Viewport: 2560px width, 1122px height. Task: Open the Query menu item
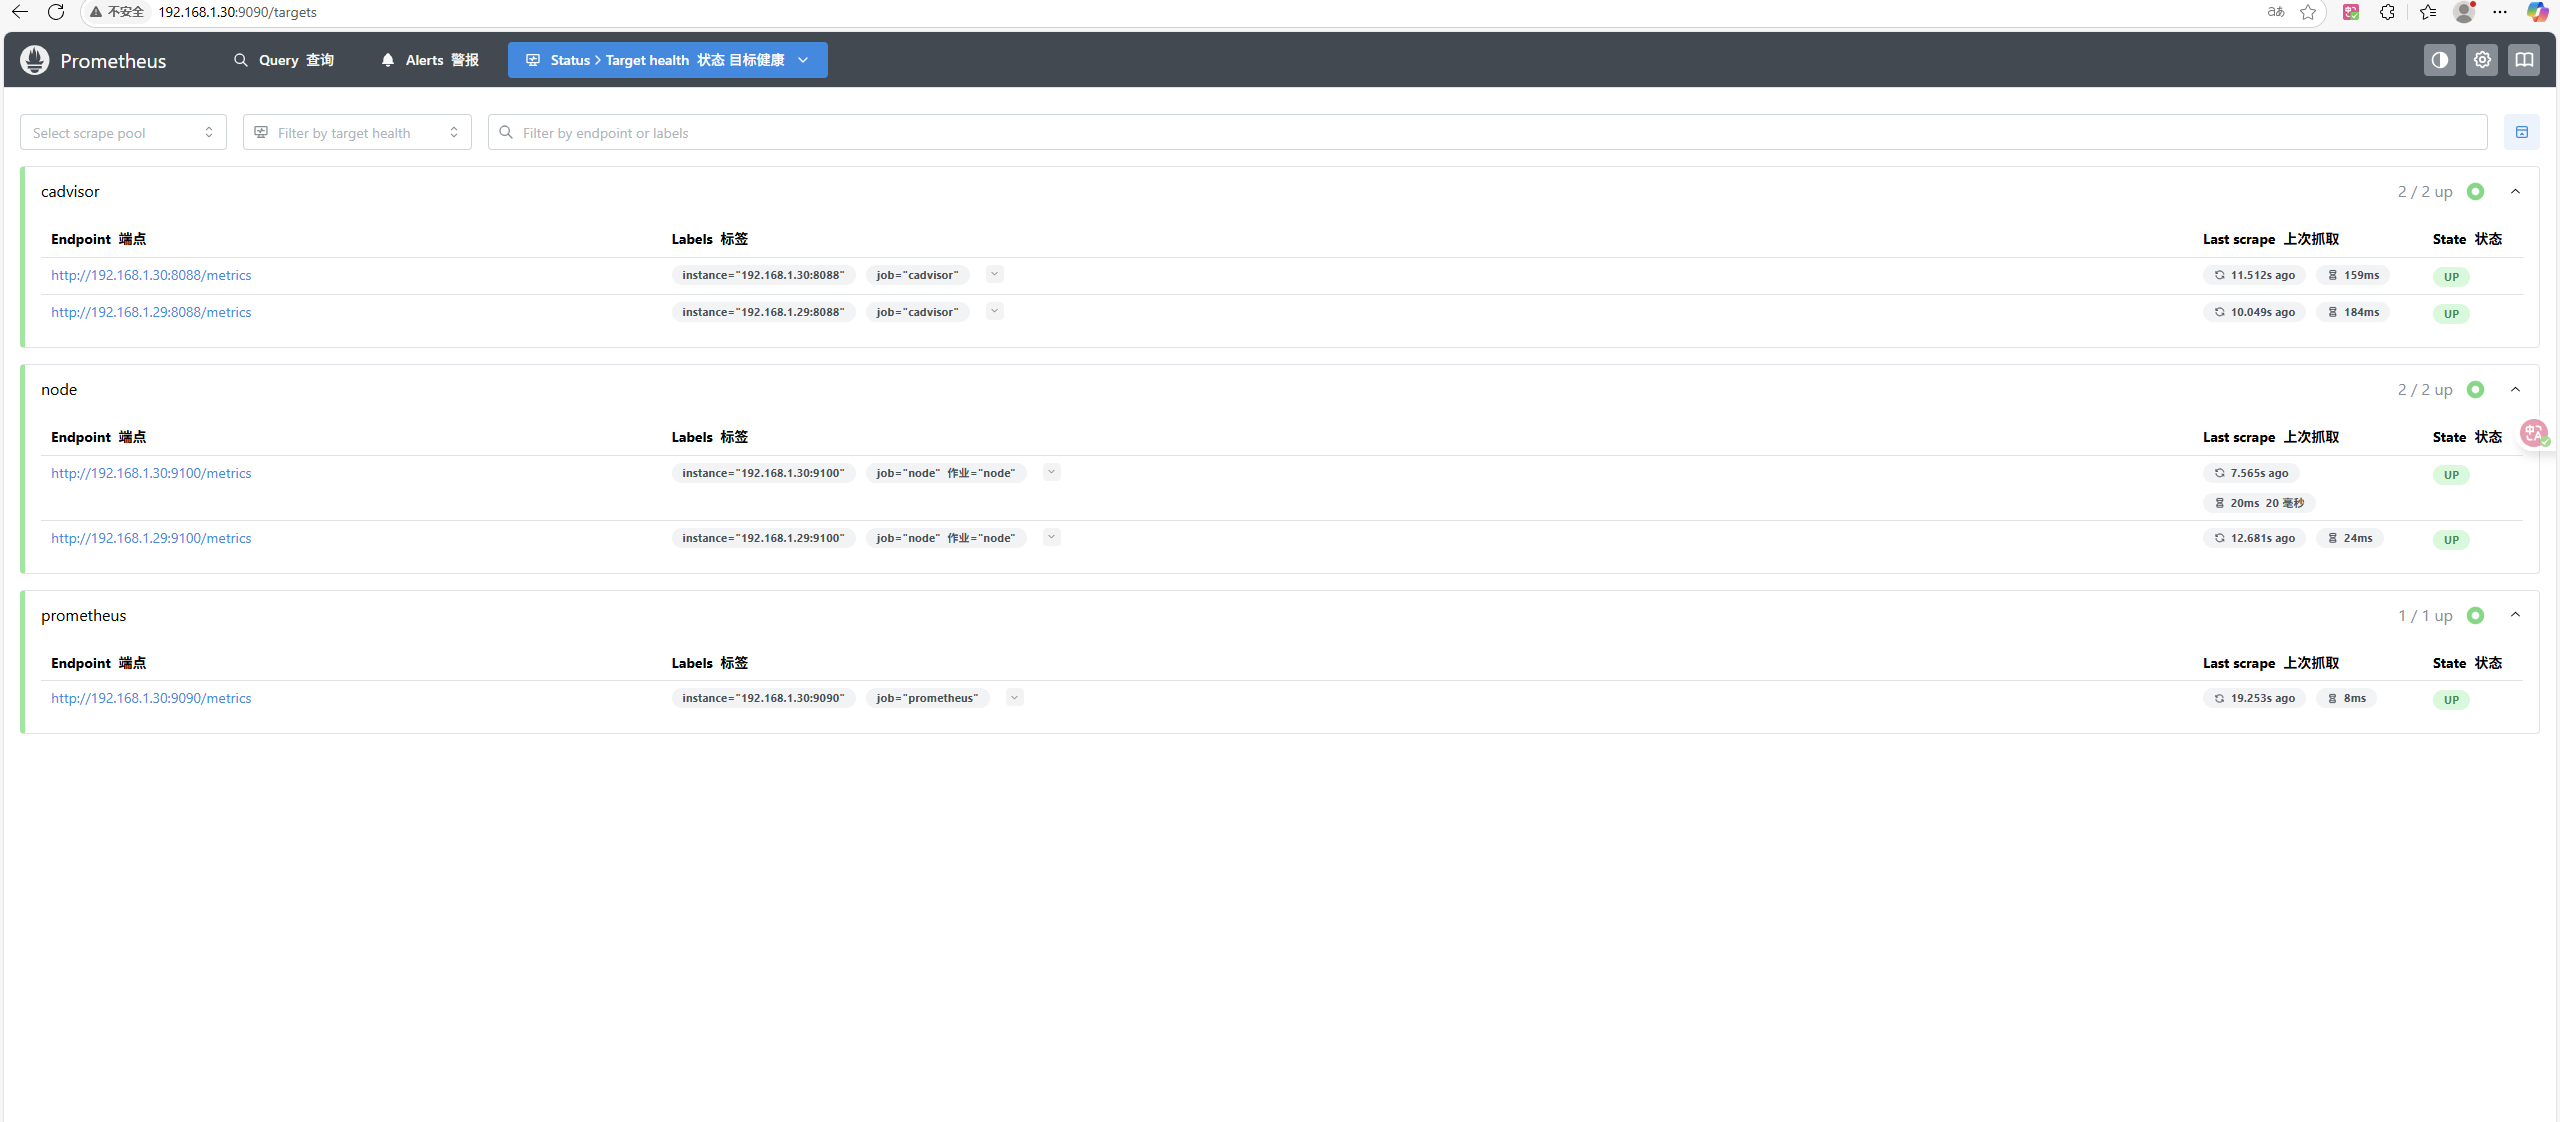284,60
